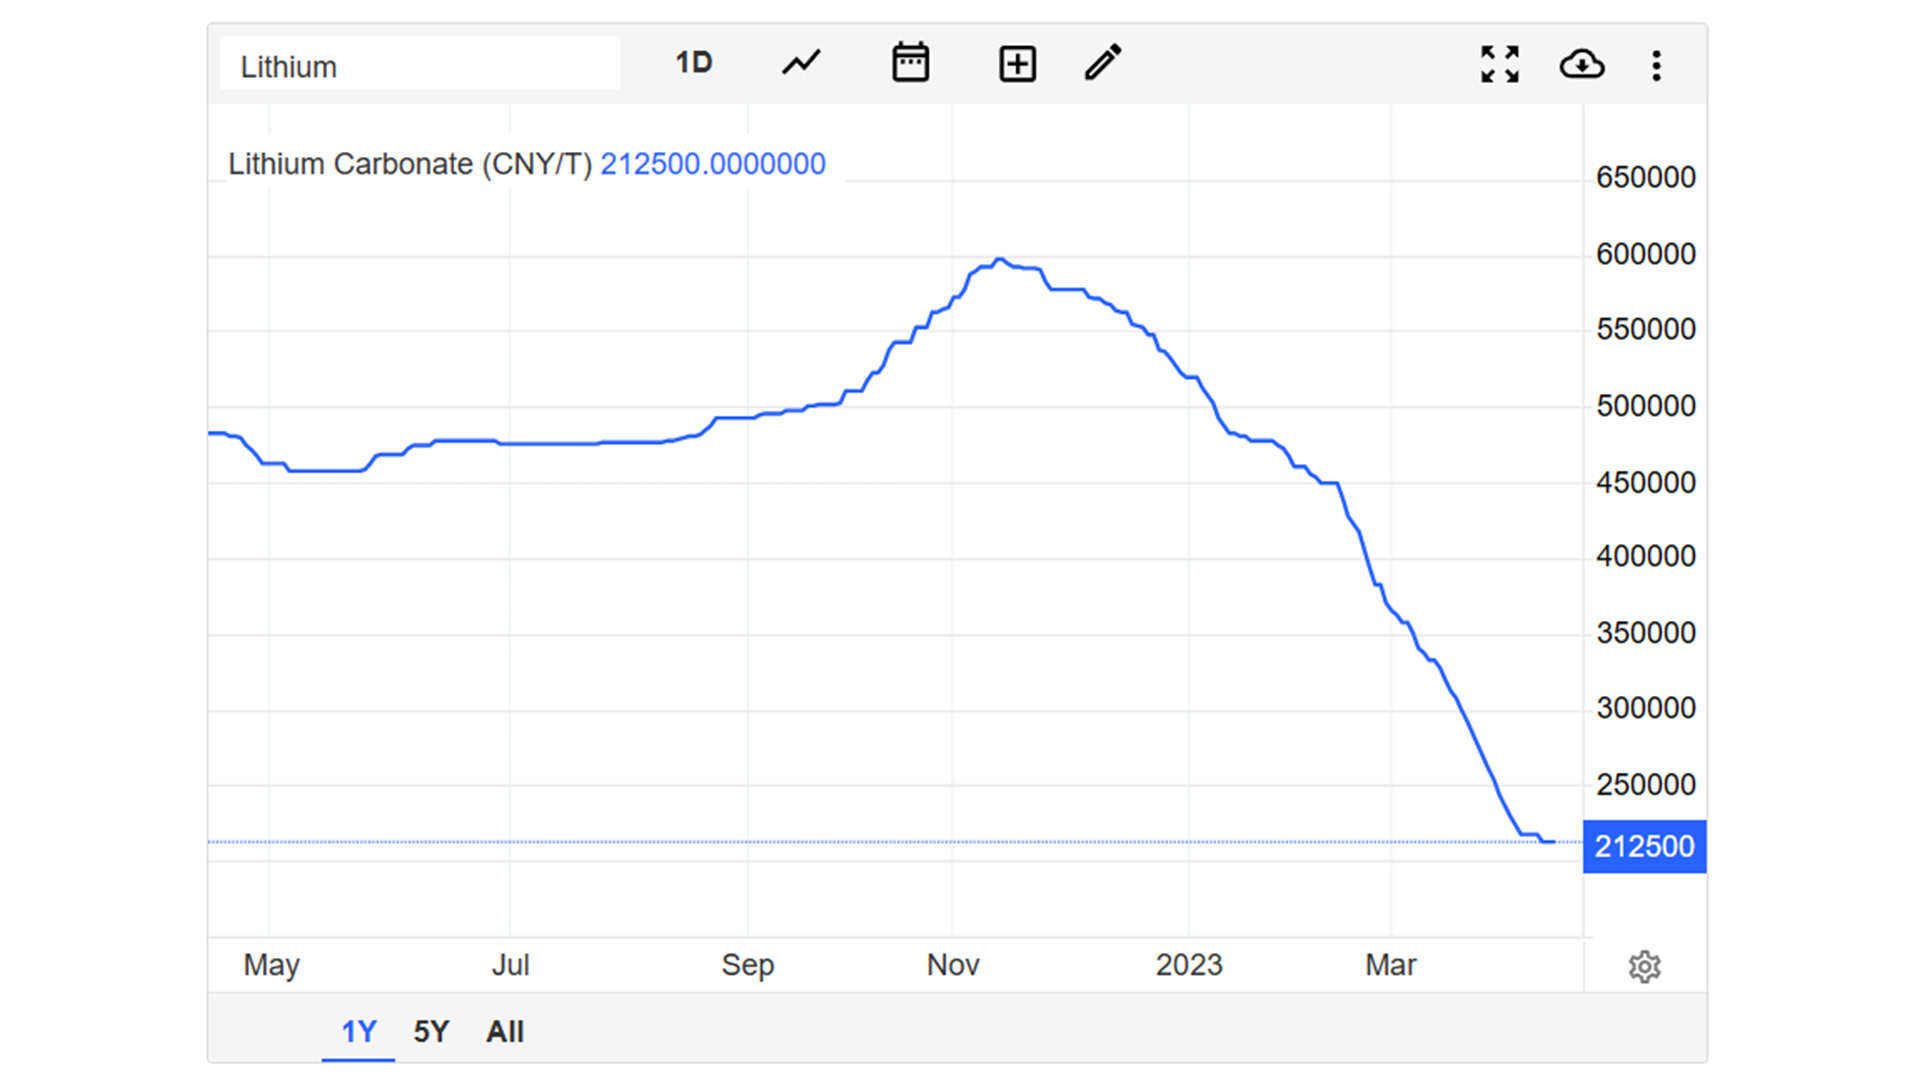This screenshot has height=1080, width=1920.
Task: Click the Nov x-axis label
Action: click(953, 965)
